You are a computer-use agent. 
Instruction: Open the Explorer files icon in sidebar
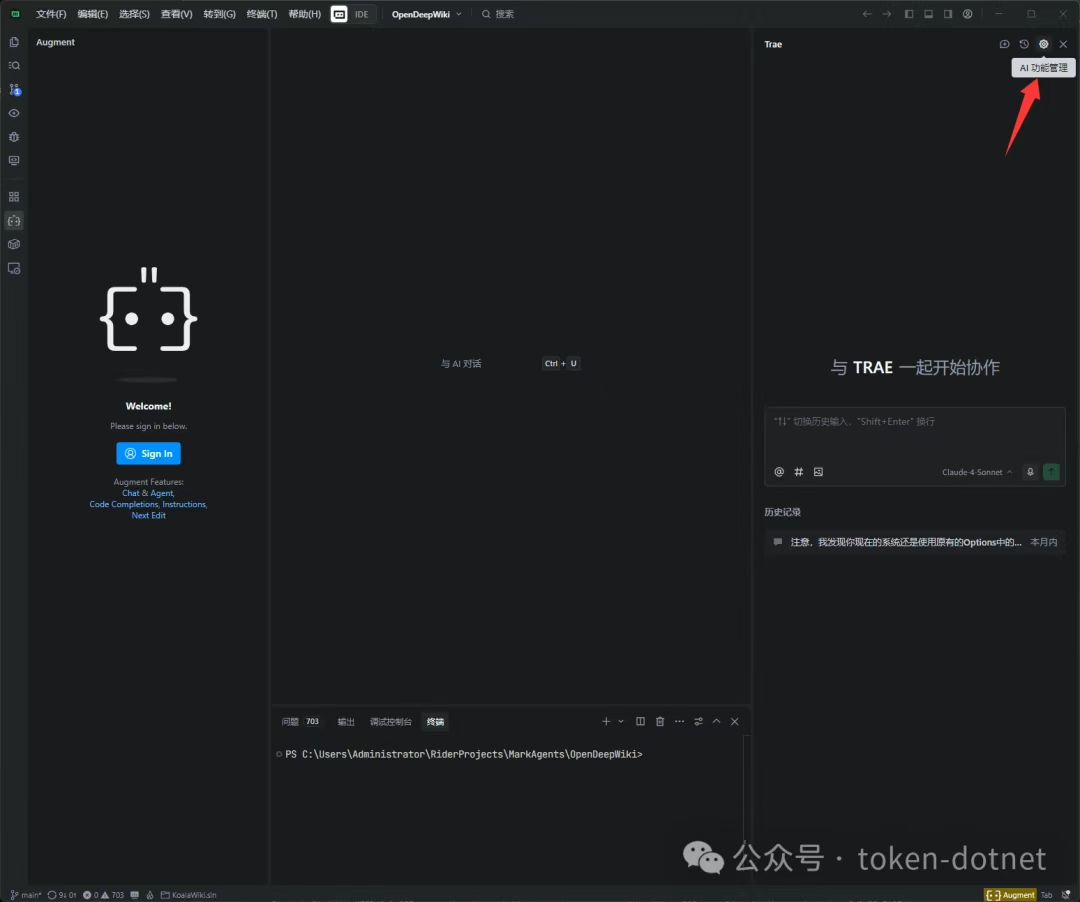[14, 42]
